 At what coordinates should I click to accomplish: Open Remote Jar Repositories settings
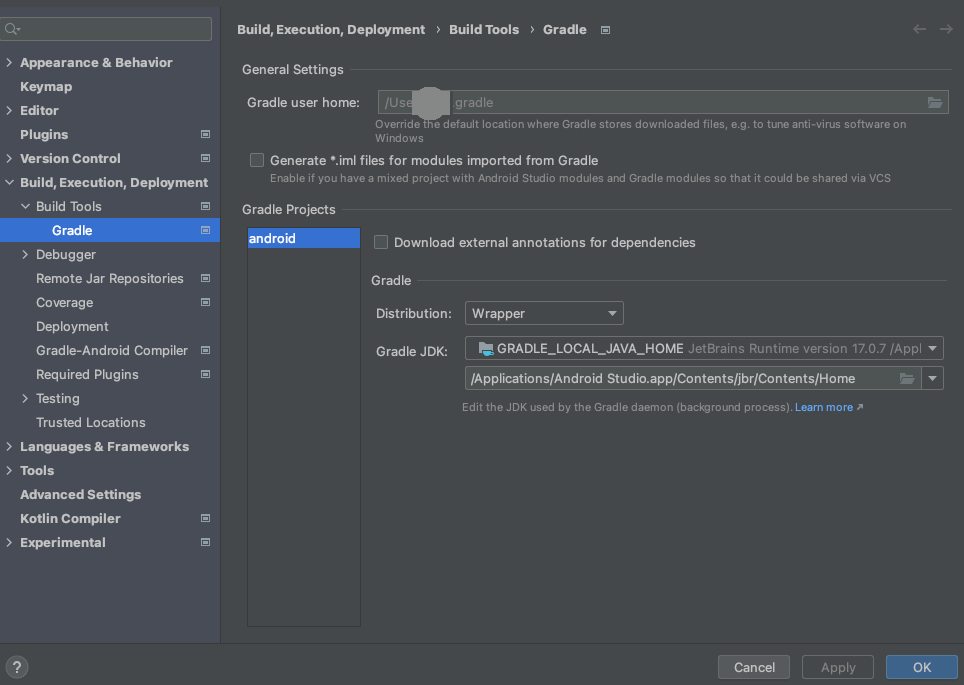click(x=109, y=279)
